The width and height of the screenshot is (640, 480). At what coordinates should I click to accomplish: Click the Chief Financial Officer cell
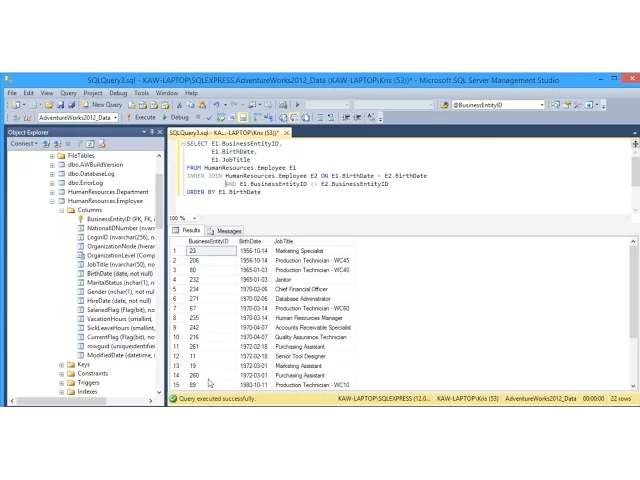click(301, 289)
